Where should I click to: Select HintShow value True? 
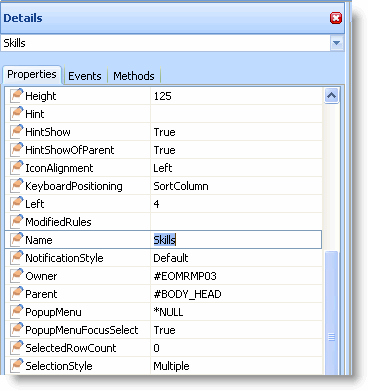[164, 132]
